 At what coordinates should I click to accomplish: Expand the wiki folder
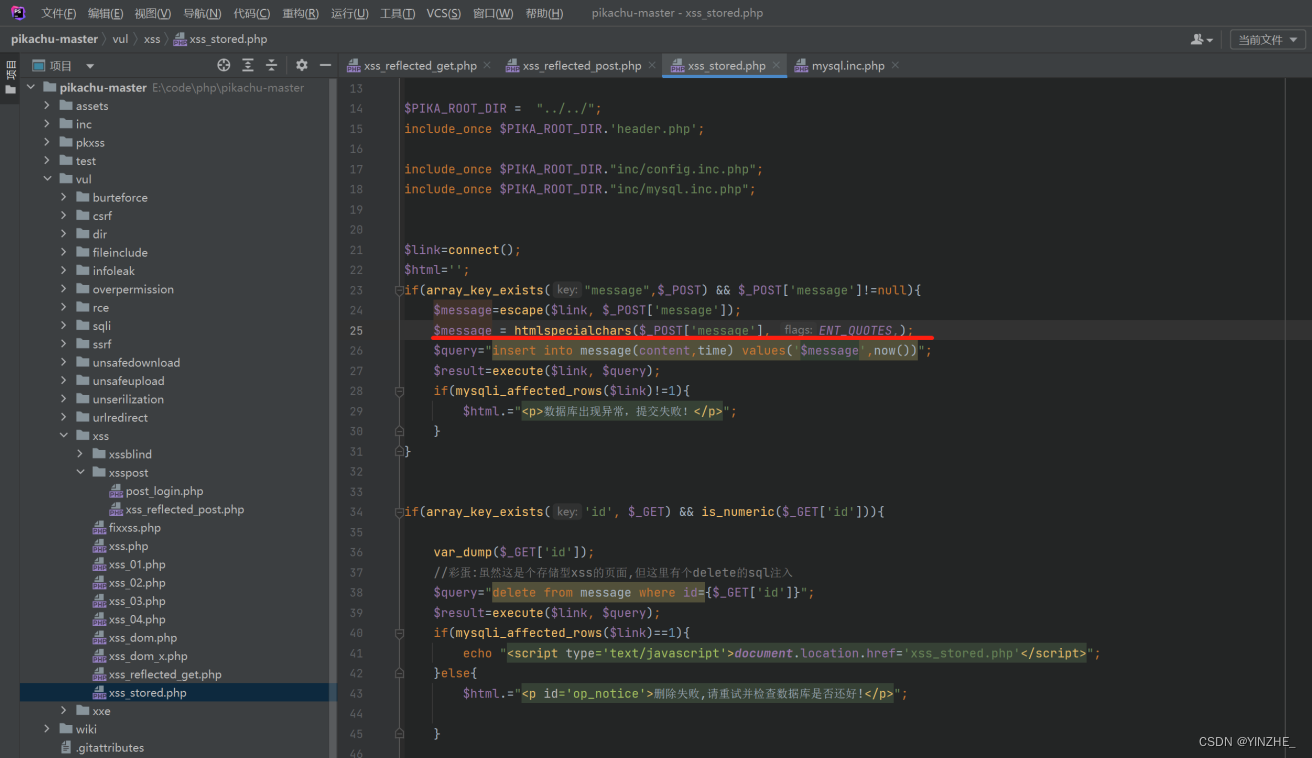pyautogui.click(x=47, y=729)
